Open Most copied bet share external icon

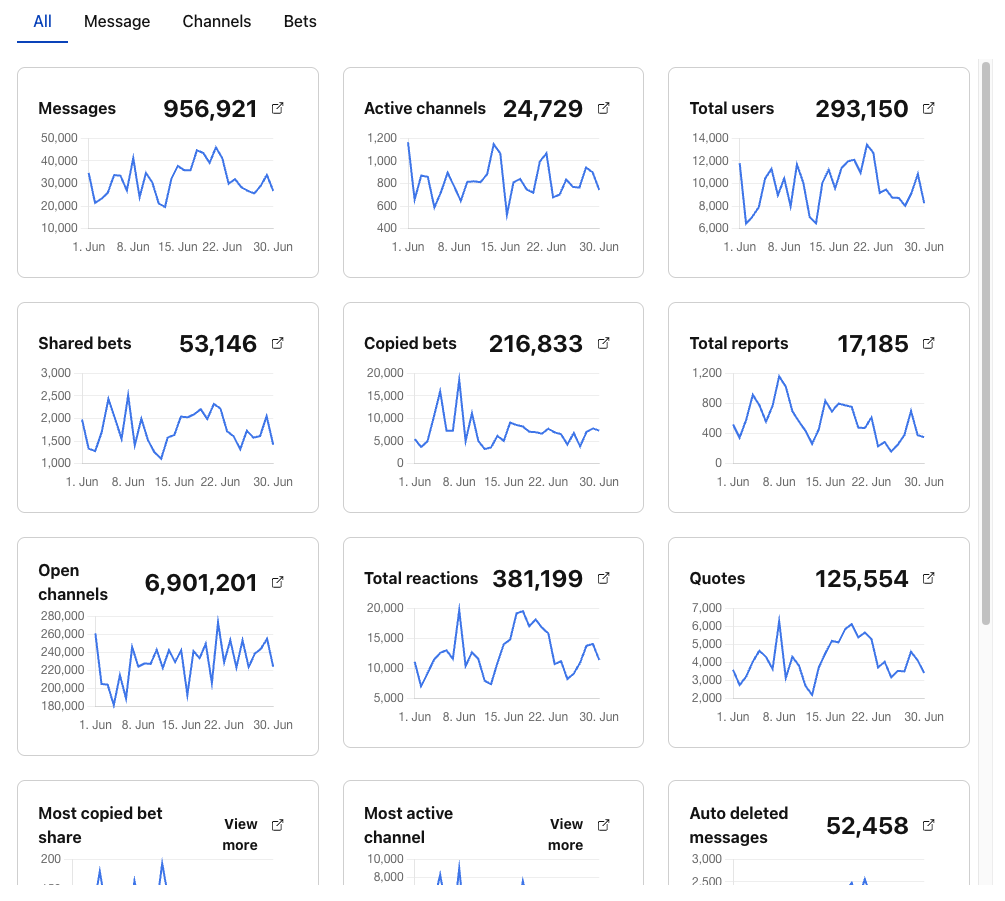278,825
